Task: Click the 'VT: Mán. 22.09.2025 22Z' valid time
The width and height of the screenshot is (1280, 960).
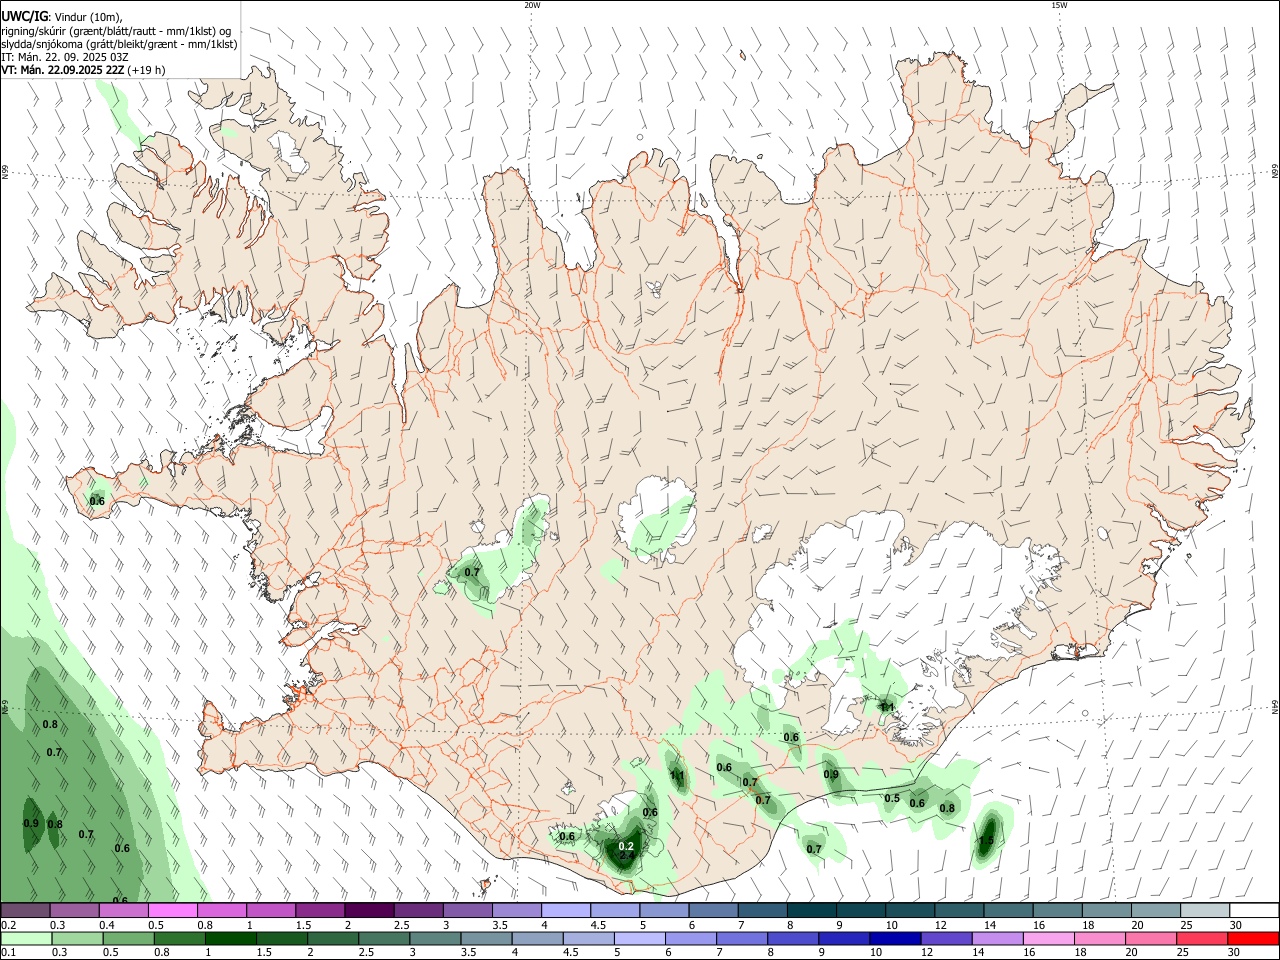Action: (62, 70)
